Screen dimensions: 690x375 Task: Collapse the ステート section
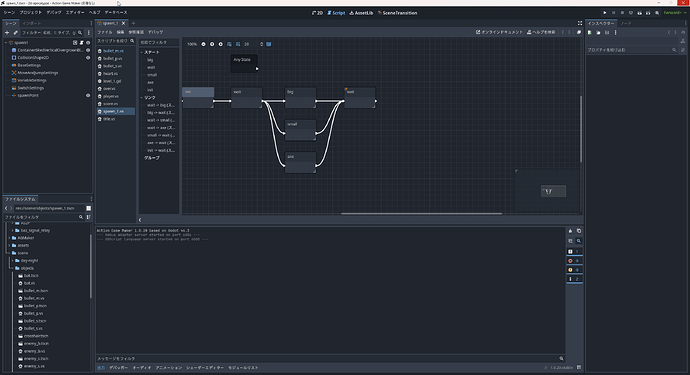point(142,52)
